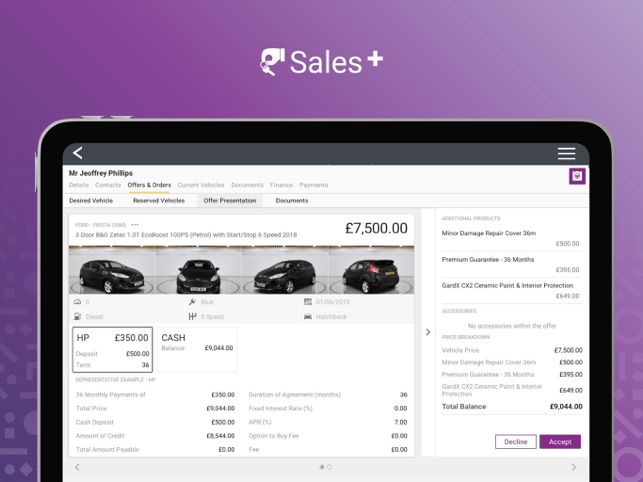Select the second page indicator dot
The width and height of the screenshot is (643, 482).
[x=329, y=467]
